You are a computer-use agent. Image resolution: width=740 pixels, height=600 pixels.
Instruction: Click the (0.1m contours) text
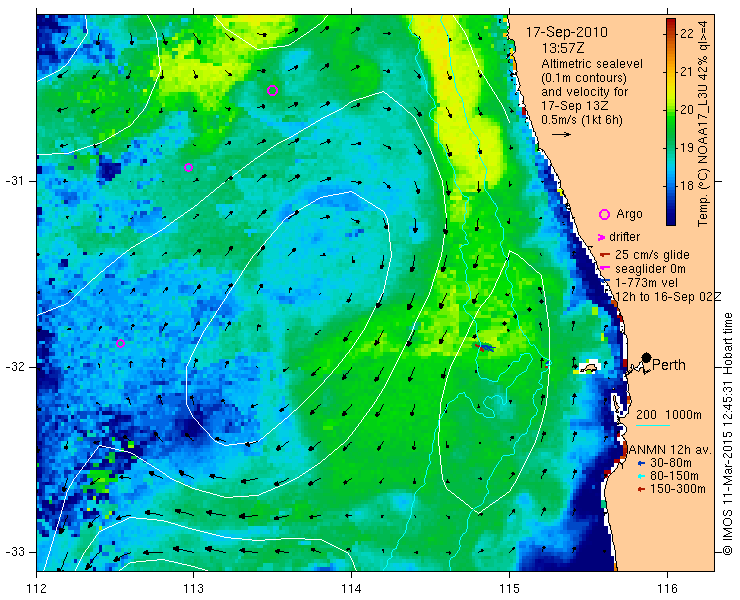[x=584, y=77]
